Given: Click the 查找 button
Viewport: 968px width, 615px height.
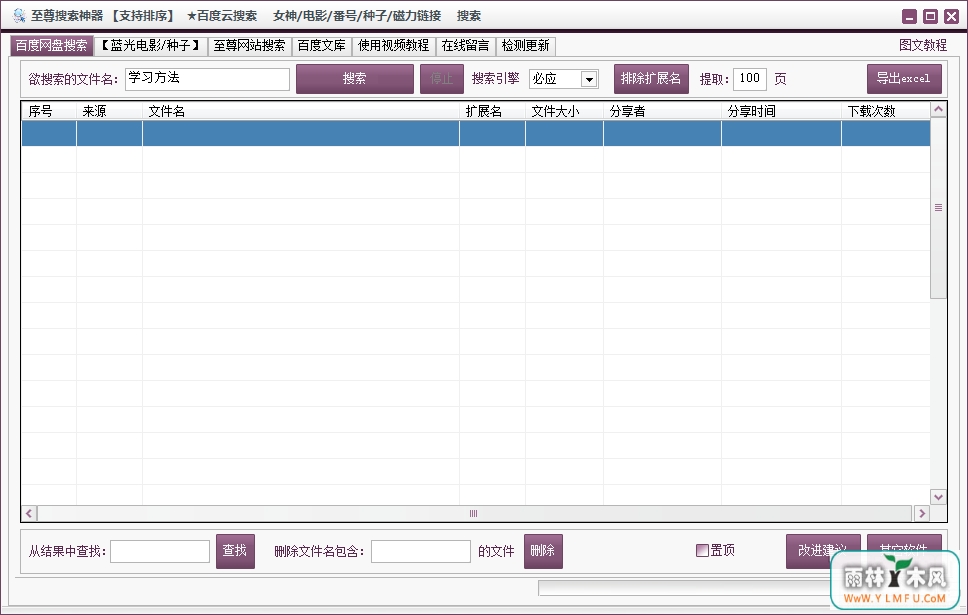Looking at the screenshot, I should click(235, 551).
